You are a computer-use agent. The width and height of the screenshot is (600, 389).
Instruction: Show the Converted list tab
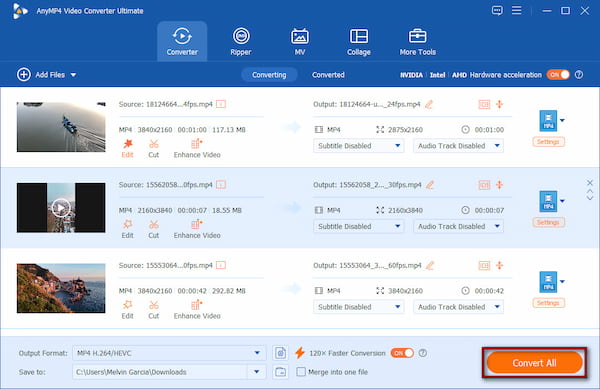point(328,75)
